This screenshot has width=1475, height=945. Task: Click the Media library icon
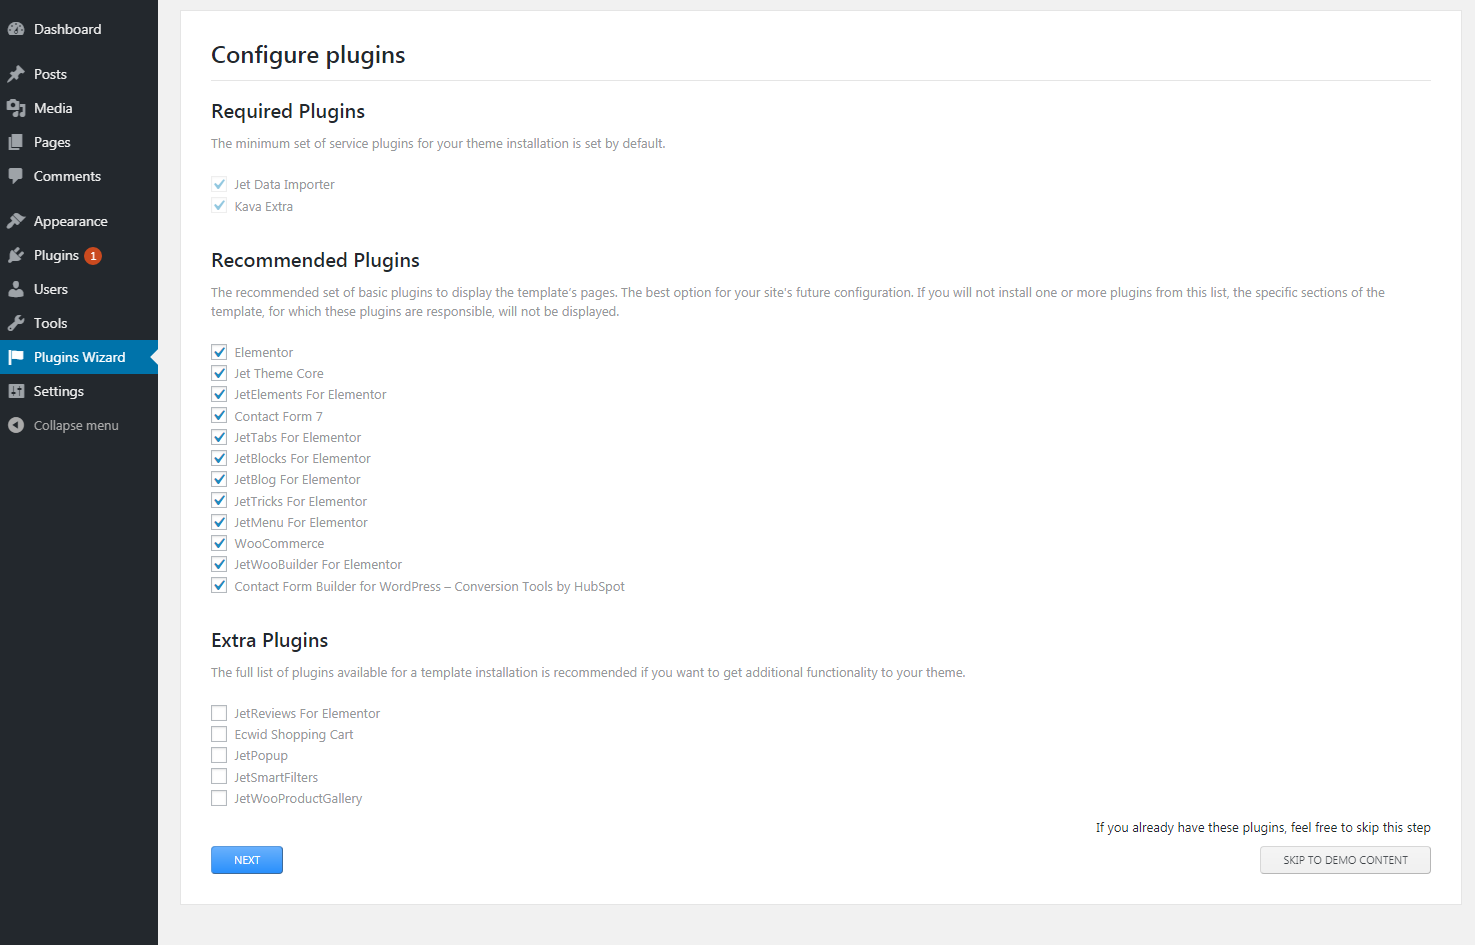[x=16, y=108]
